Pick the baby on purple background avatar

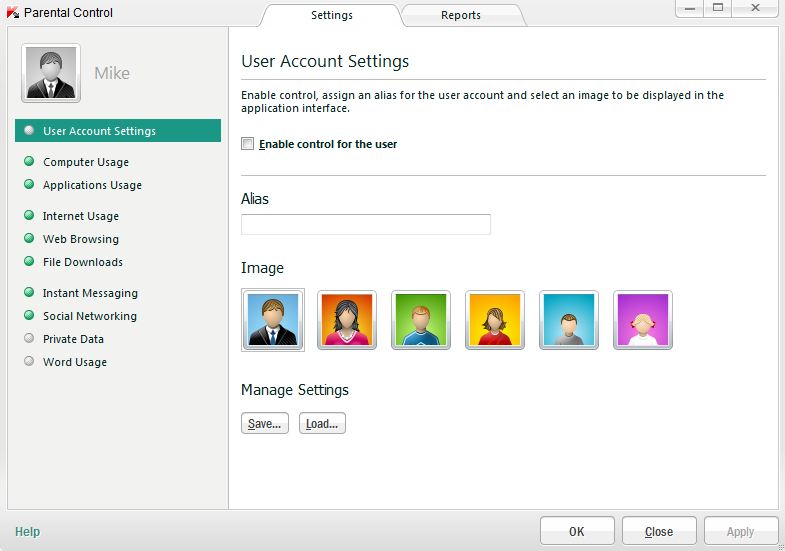click(643, 320)
